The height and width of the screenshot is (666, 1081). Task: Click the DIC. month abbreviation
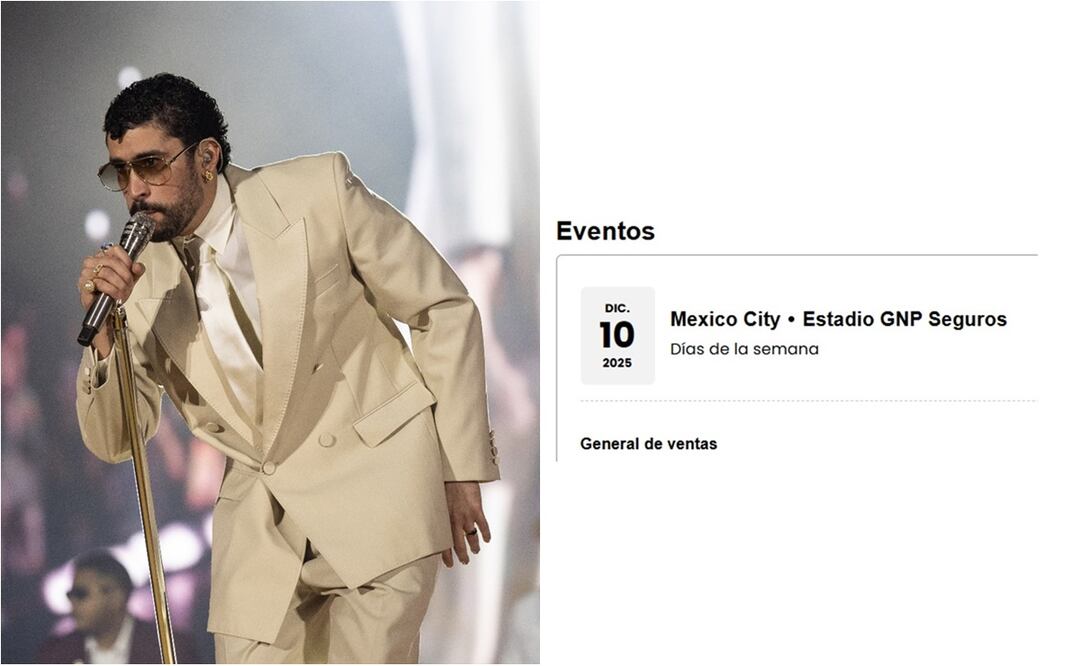tap(617, 308)
